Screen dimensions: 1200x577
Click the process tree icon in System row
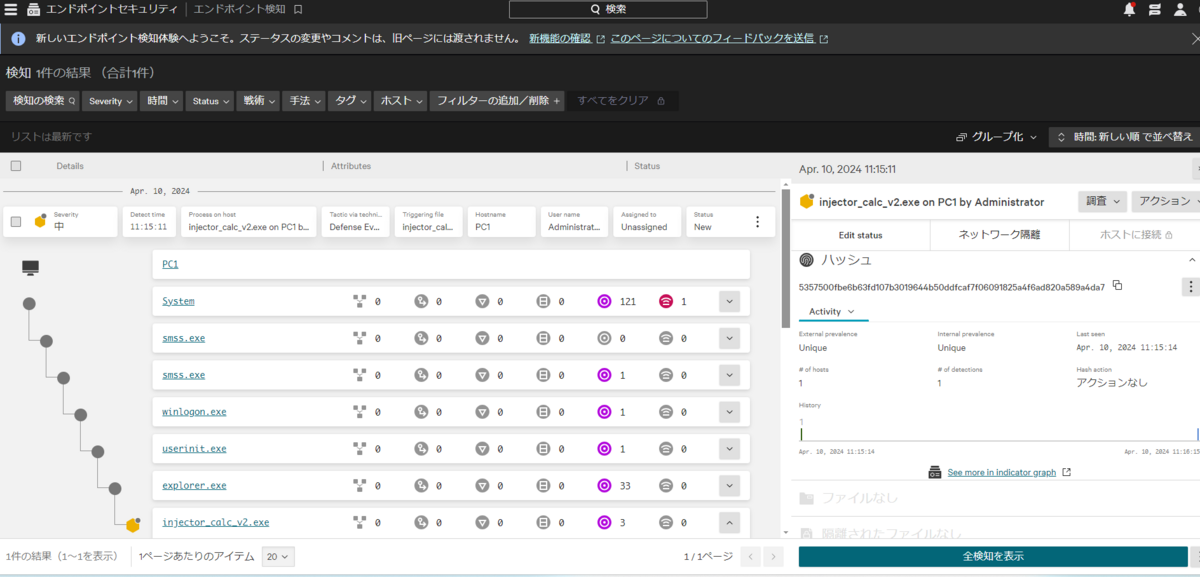click(360, 301)
